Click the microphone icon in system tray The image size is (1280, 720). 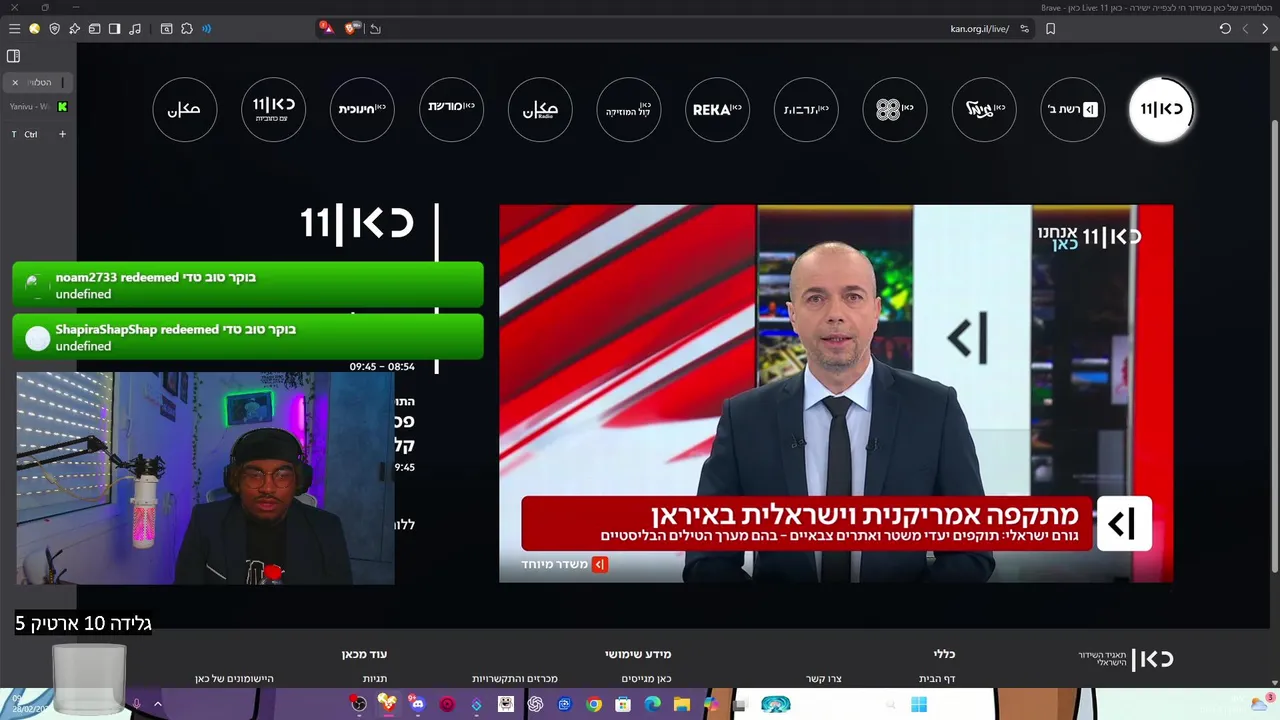pos(136,704)
